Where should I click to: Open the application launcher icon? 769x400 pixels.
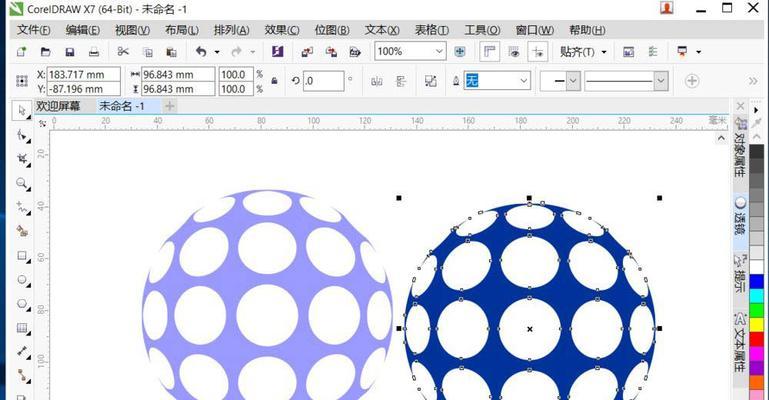click(x=682, y=51)
